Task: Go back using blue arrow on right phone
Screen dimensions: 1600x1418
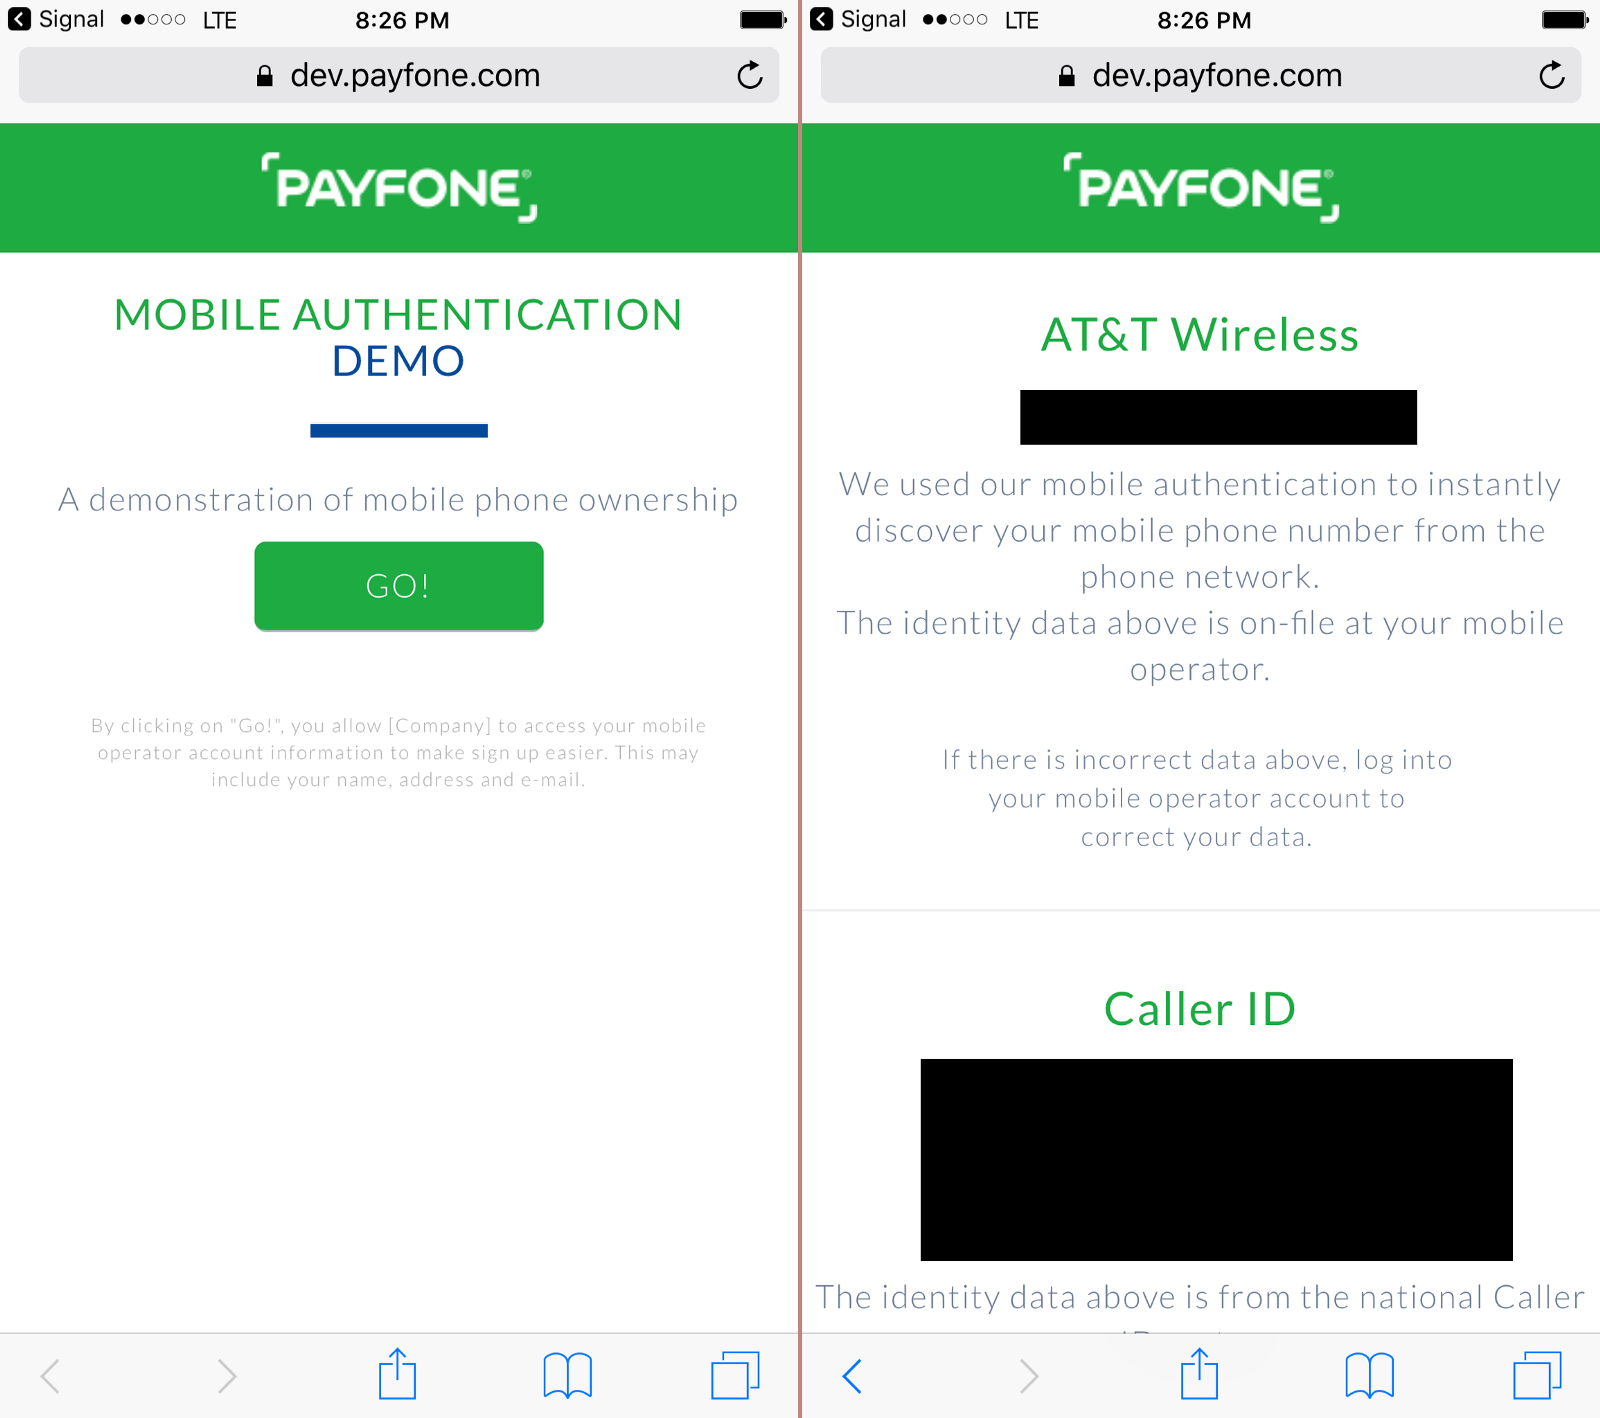Action: (x=852, y=1376)
